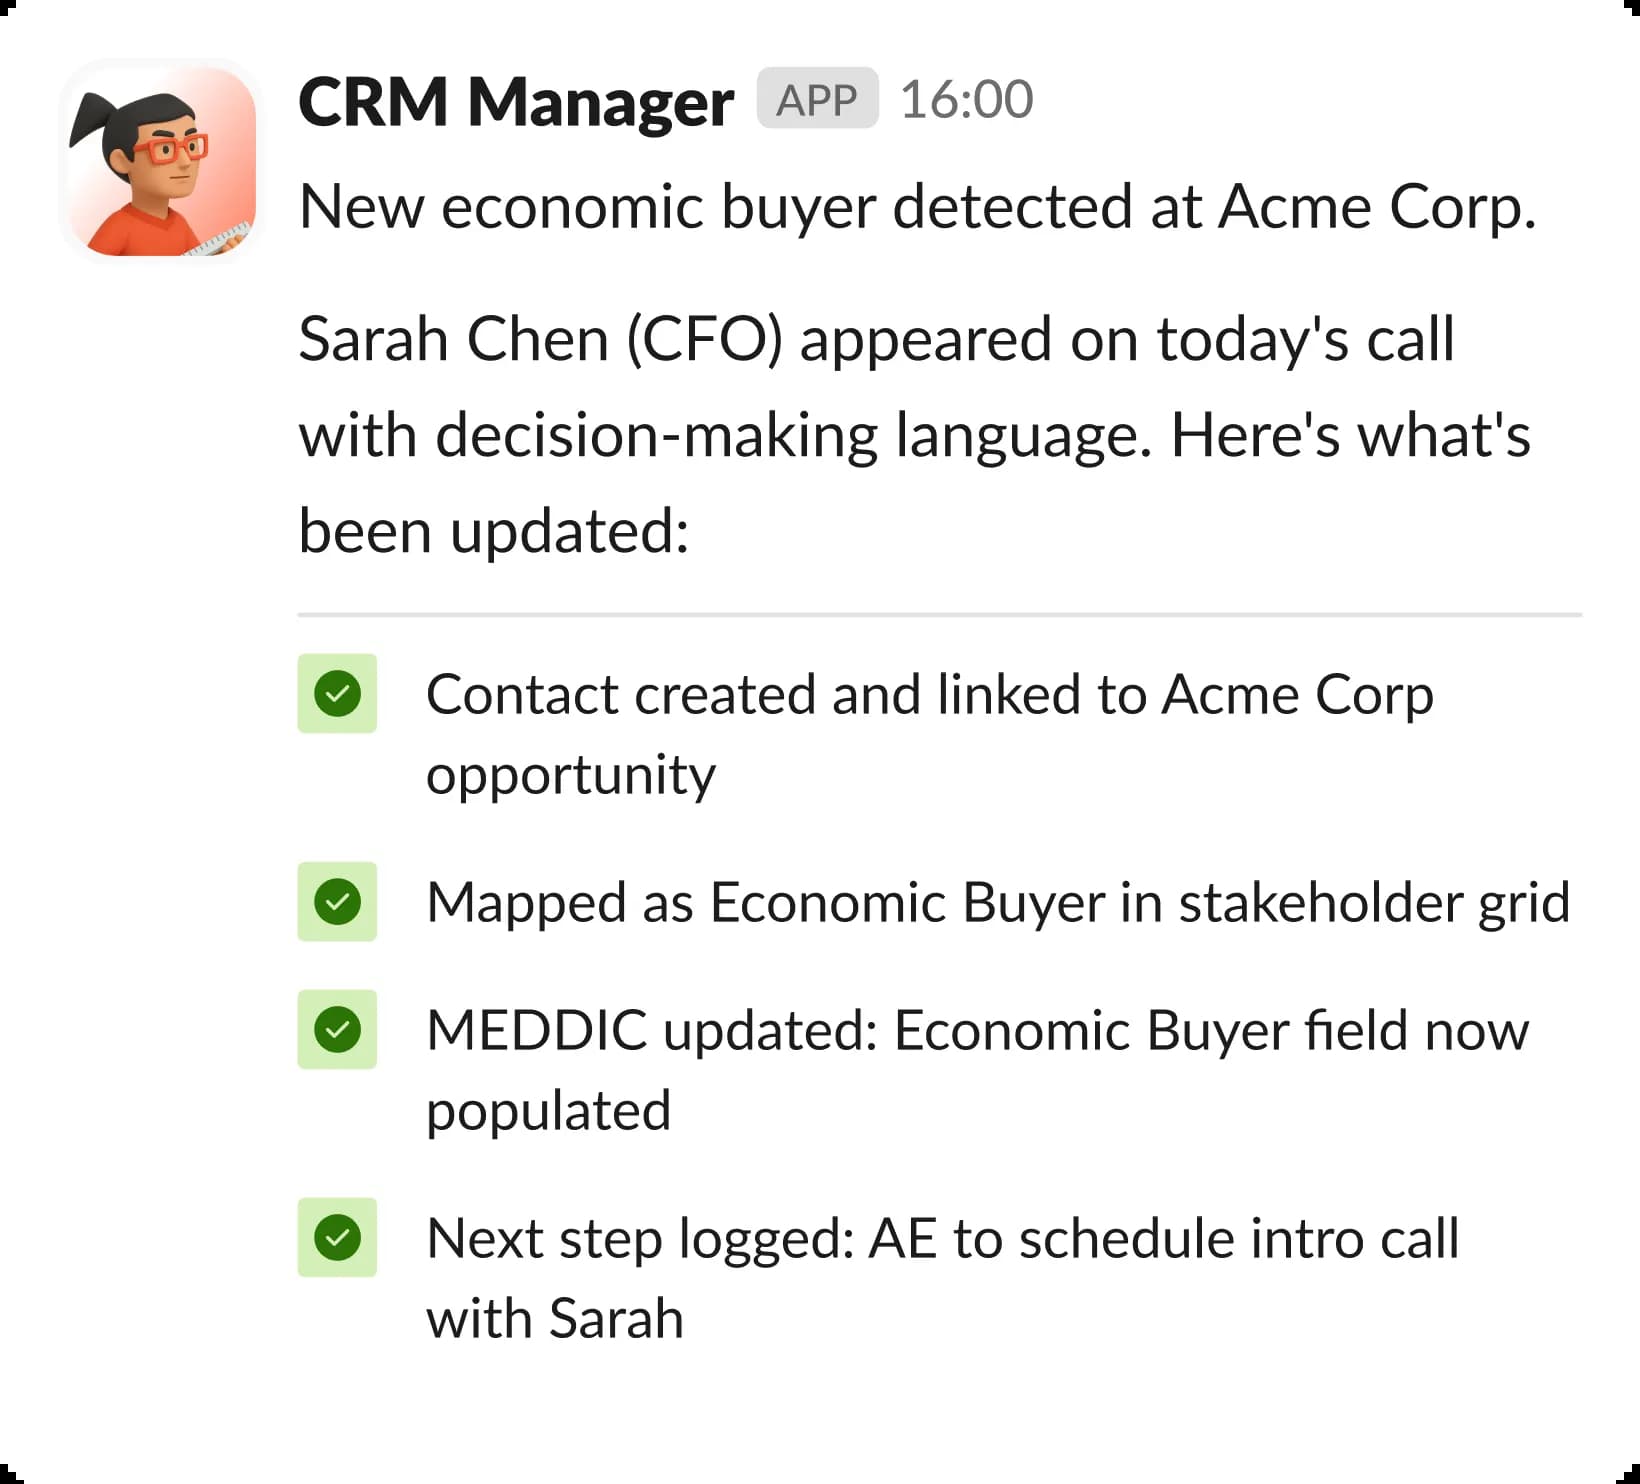Click the "been updated:" line

point(494,531)
